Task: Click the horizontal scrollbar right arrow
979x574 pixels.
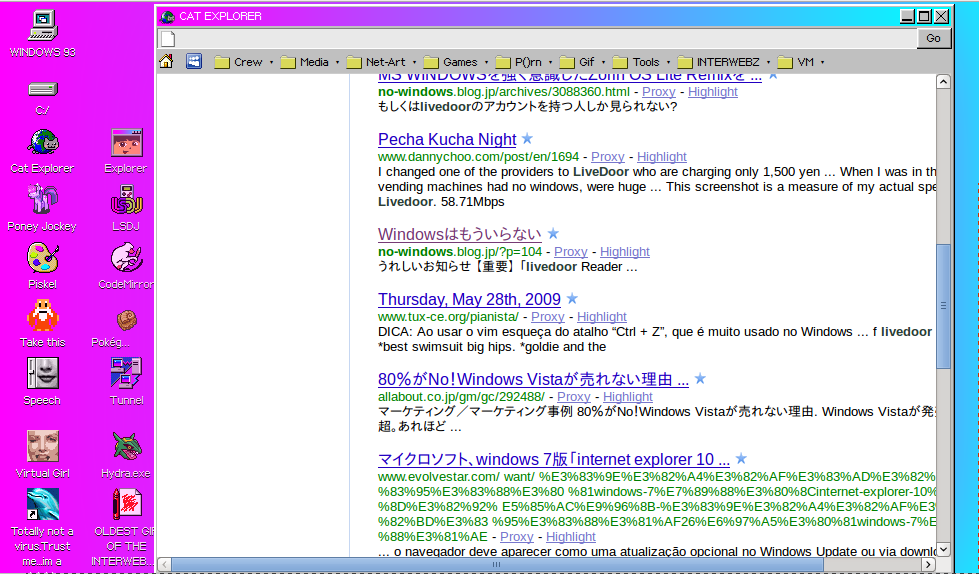Action: (929, 565)
